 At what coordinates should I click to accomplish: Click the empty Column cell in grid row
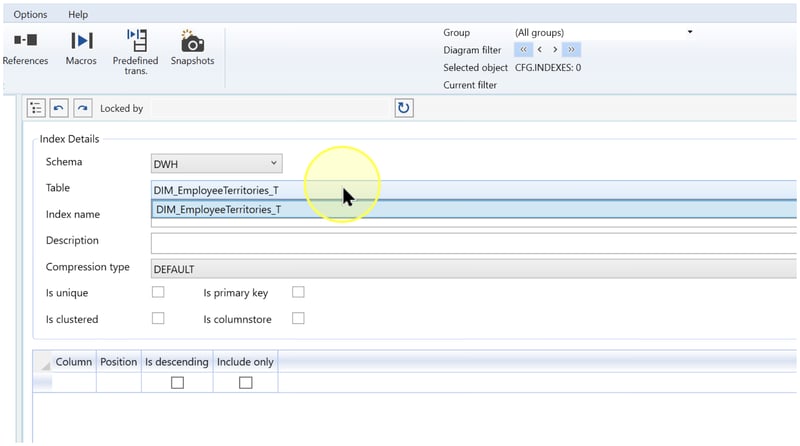[x=74, y=383]
